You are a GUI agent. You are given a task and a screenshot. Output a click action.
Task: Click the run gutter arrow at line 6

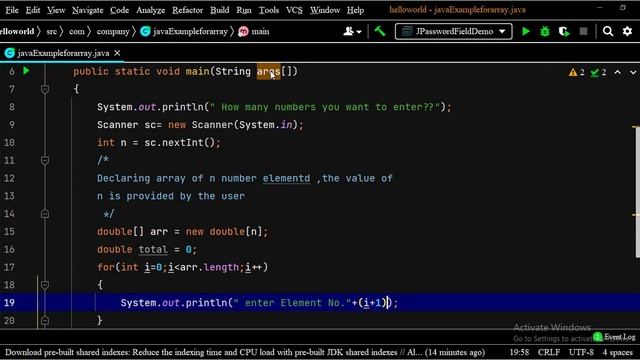tap(27, 71)
